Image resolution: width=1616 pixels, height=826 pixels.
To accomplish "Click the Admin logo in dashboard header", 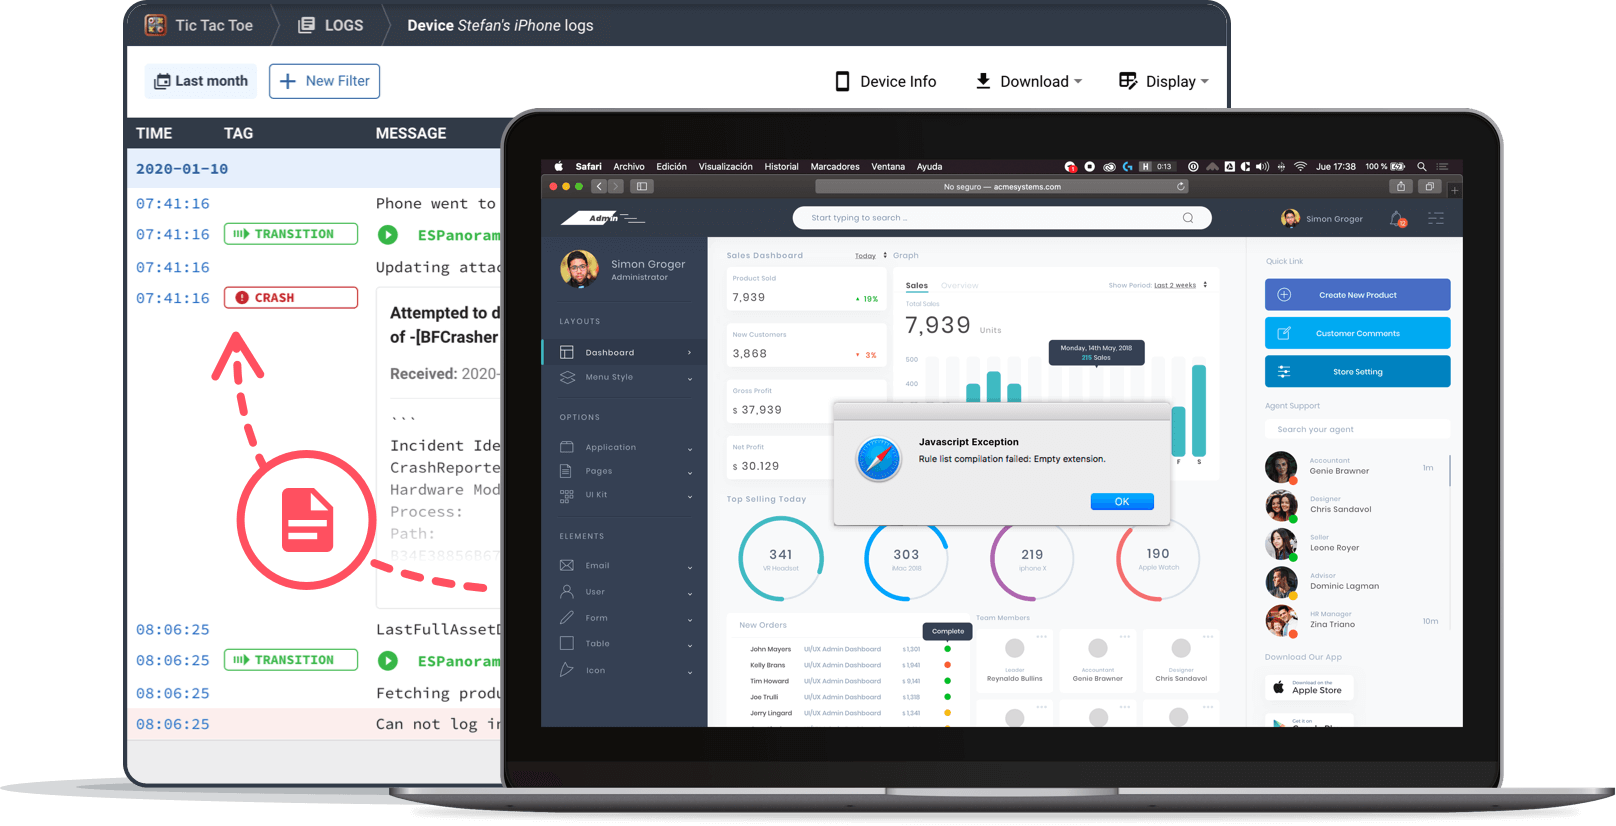I will click(603, 218).
